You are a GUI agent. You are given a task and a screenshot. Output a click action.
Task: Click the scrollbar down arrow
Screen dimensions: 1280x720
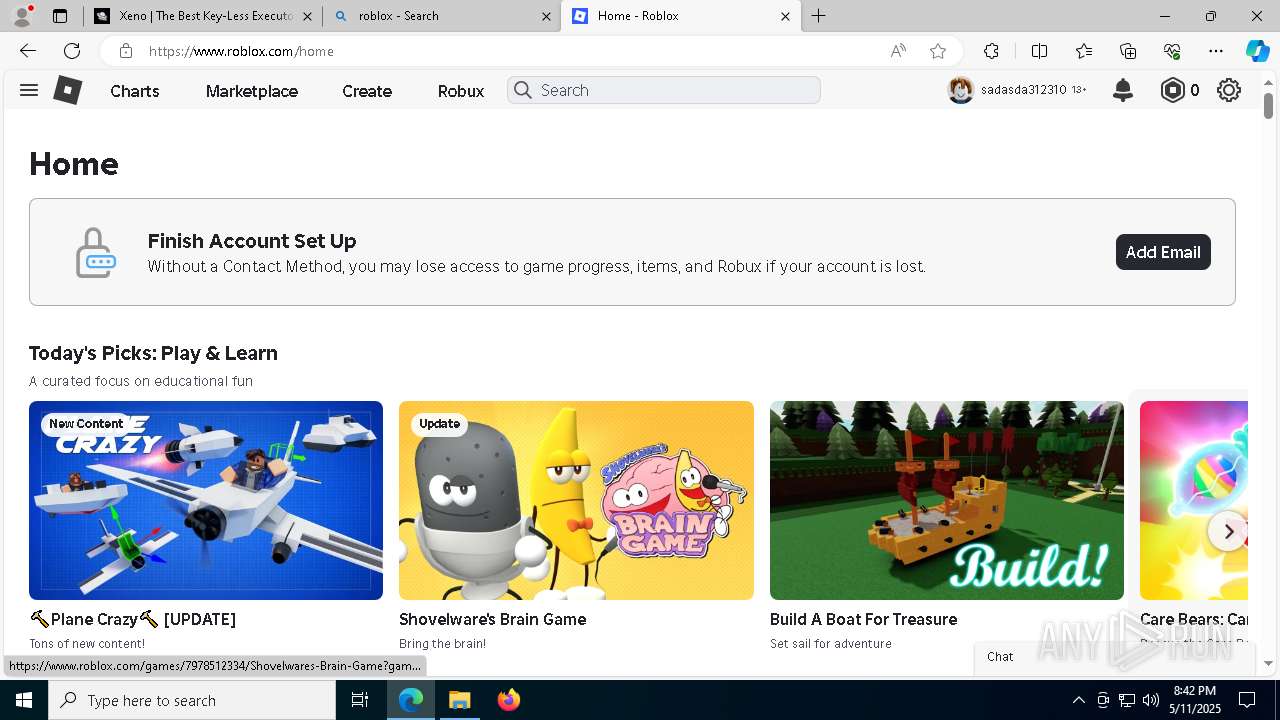coord(1268,663)
